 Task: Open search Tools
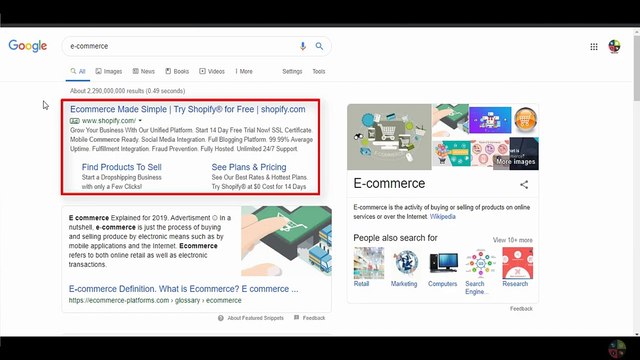pos(319,71)
